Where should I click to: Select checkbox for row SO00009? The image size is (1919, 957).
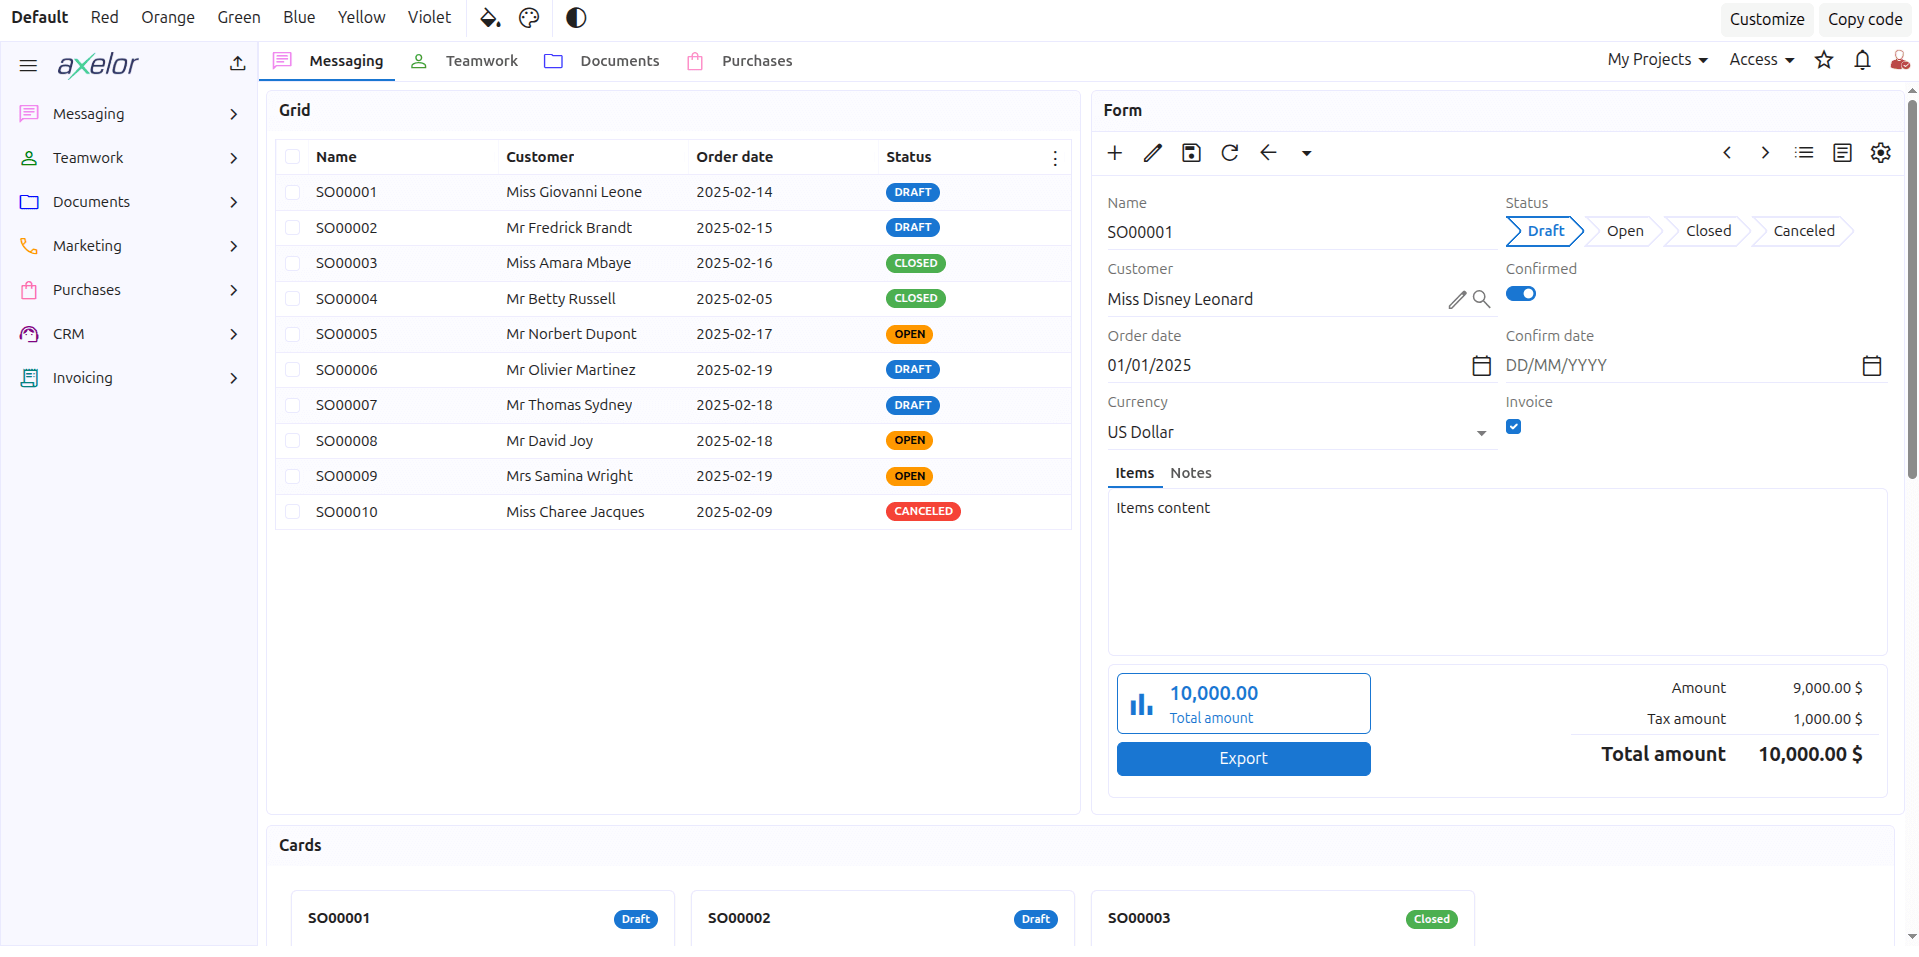(292, 476)
